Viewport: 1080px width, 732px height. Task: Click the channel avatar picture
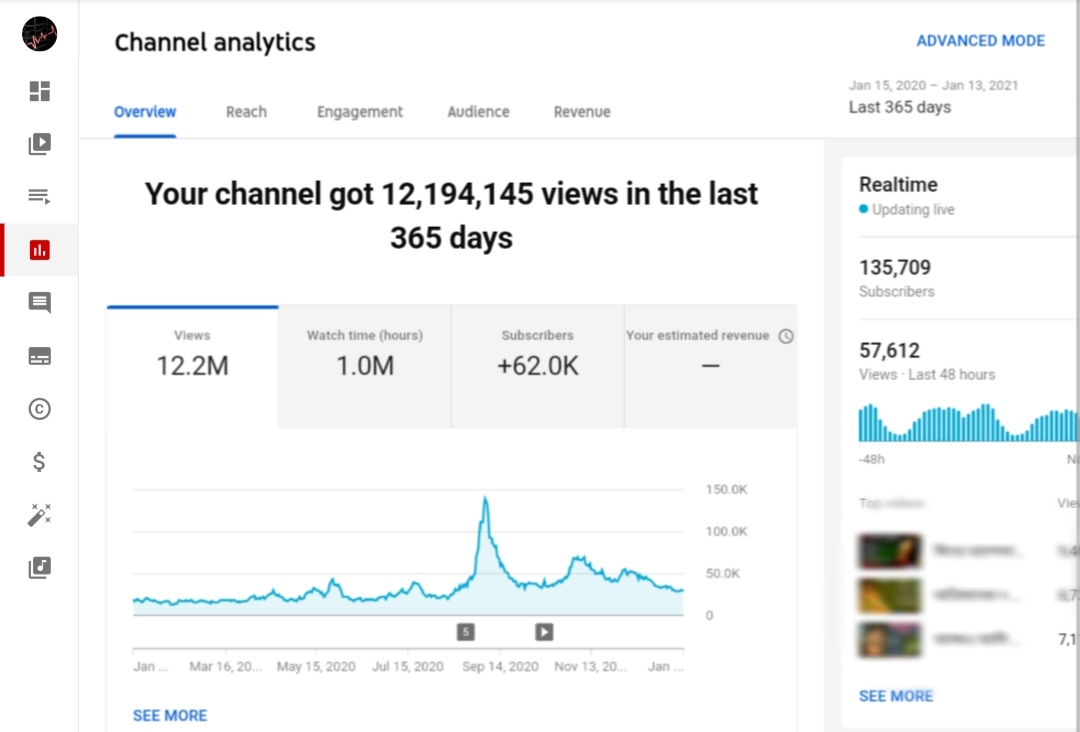coord(39,34)
